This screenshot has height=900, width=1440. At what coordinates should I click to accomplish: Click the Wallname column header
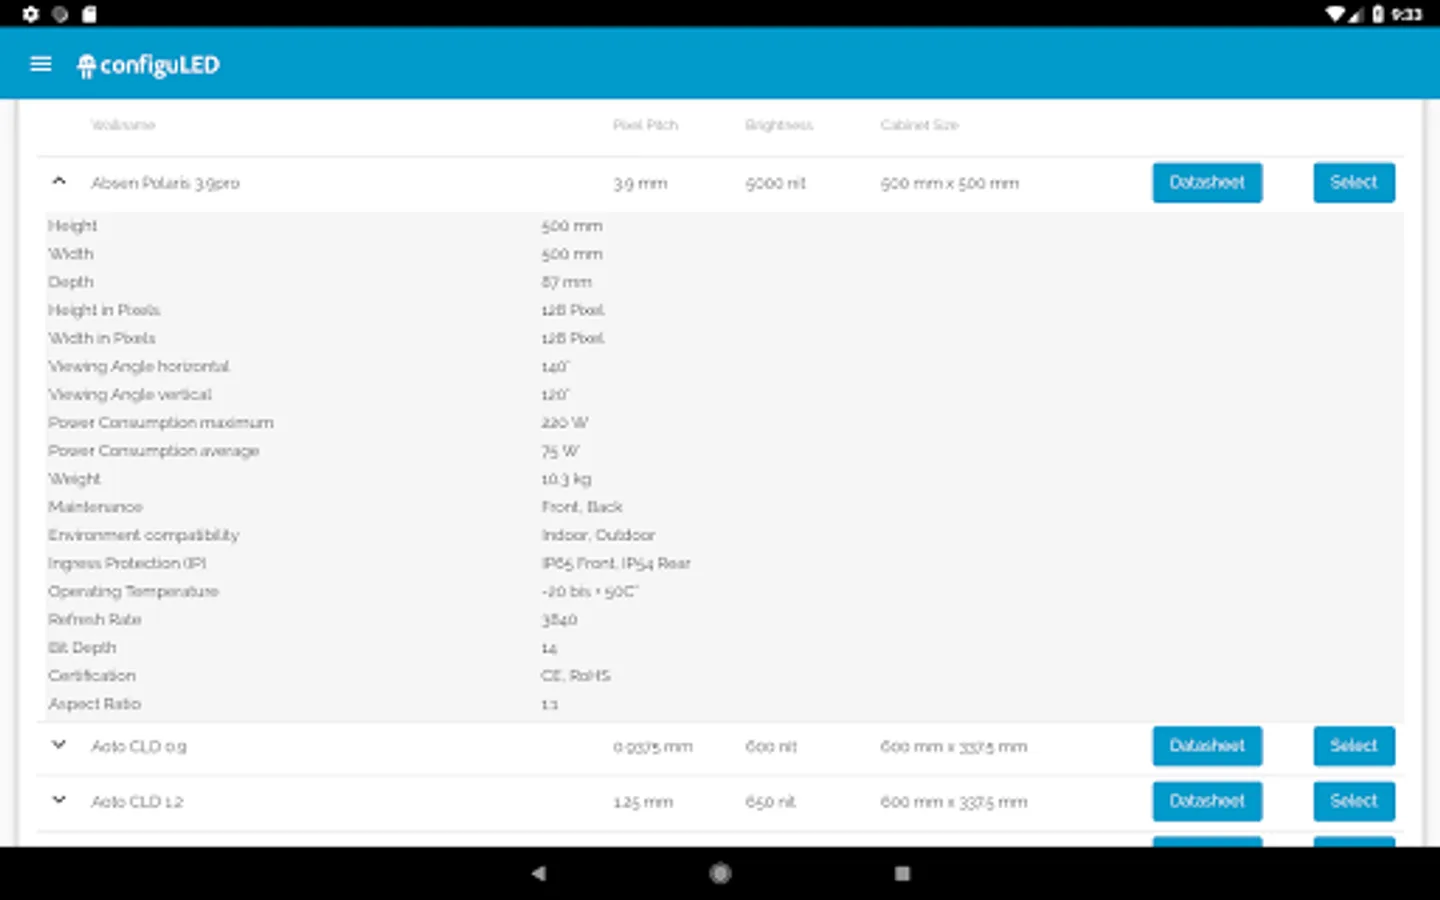point(123,125)
